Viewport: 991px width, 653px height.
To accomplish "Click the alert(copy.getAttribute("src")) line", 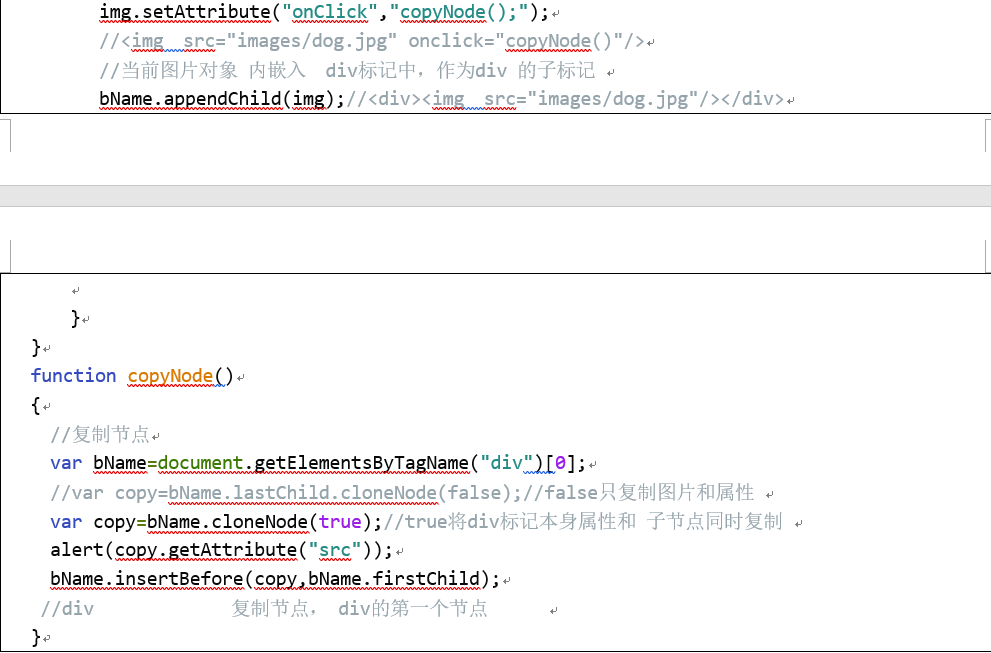I will (x=221, y=550).
